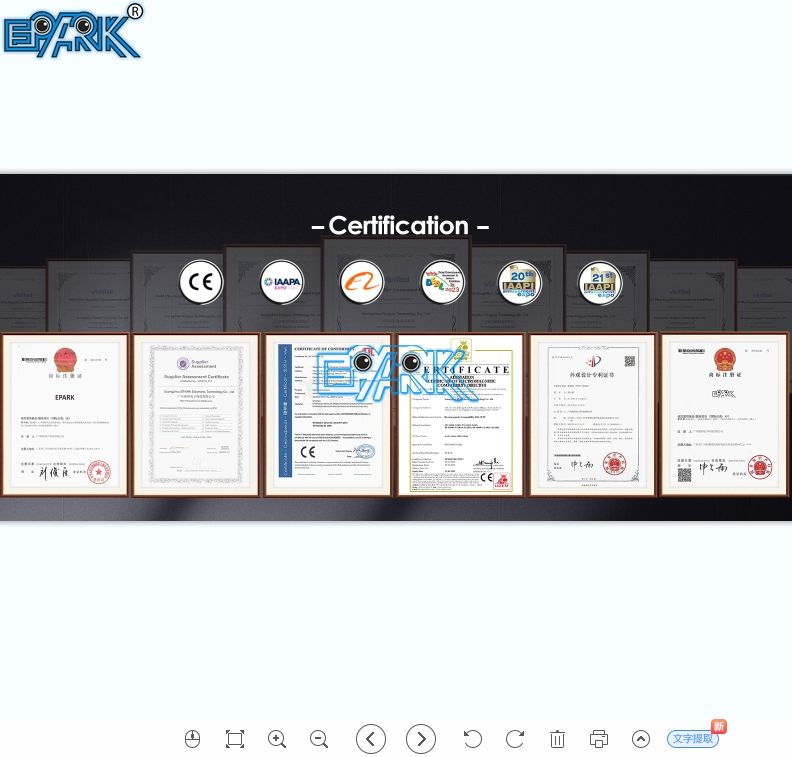Select the leftmost EPARK trademark certificate
Viewport: 792px width, 757px height.
[x=65, y=415]
